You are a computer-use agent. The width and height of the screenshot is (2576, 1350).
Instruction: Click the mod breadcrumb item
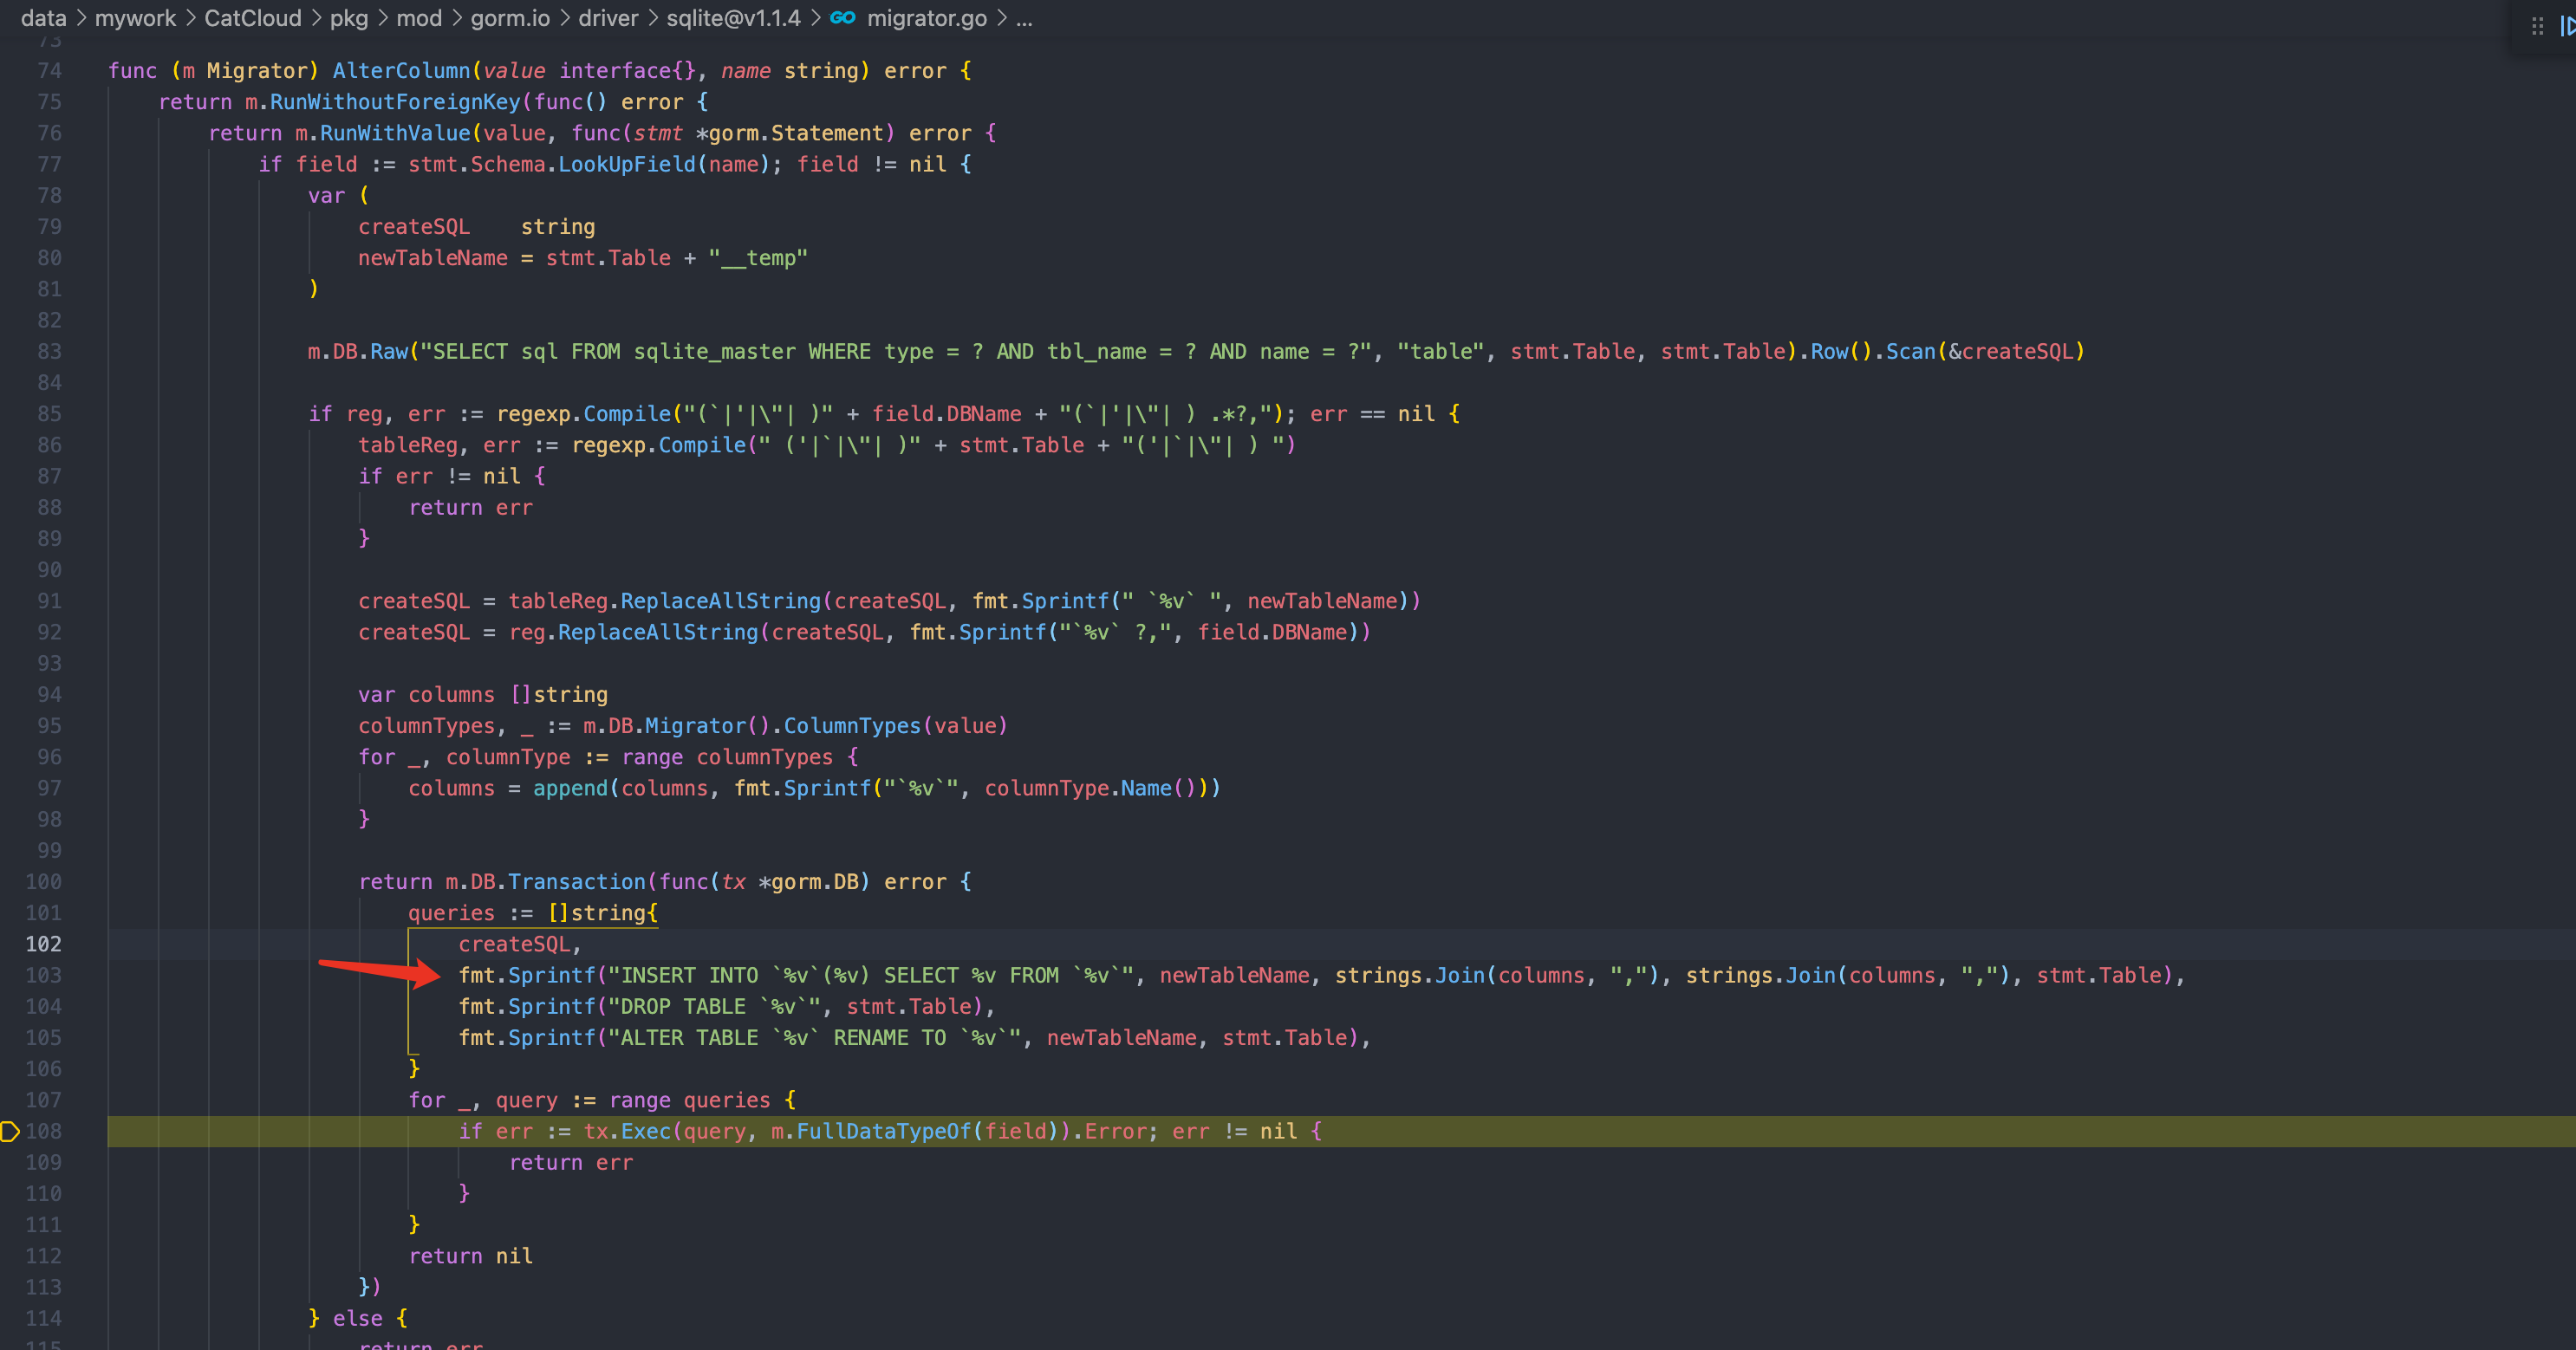click(x=420, y=18)
